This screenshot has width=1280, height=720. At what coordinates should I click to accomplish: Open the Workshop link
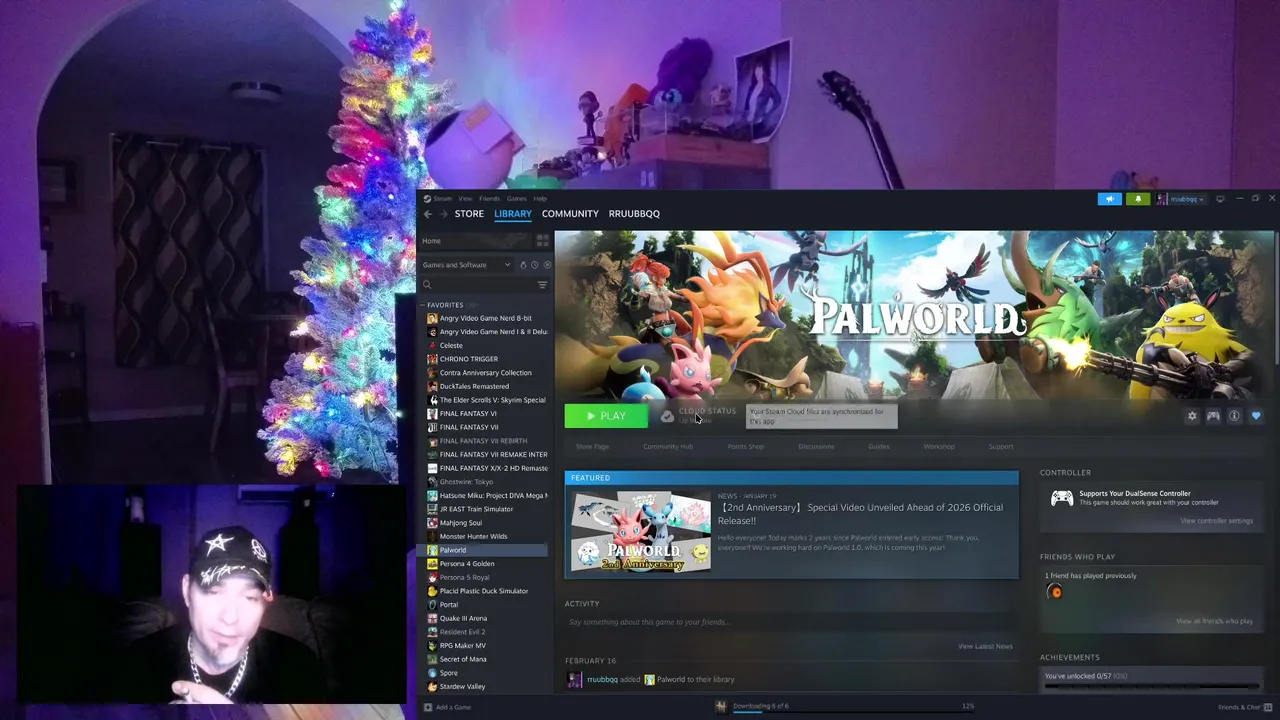click(x=939, y=447)
